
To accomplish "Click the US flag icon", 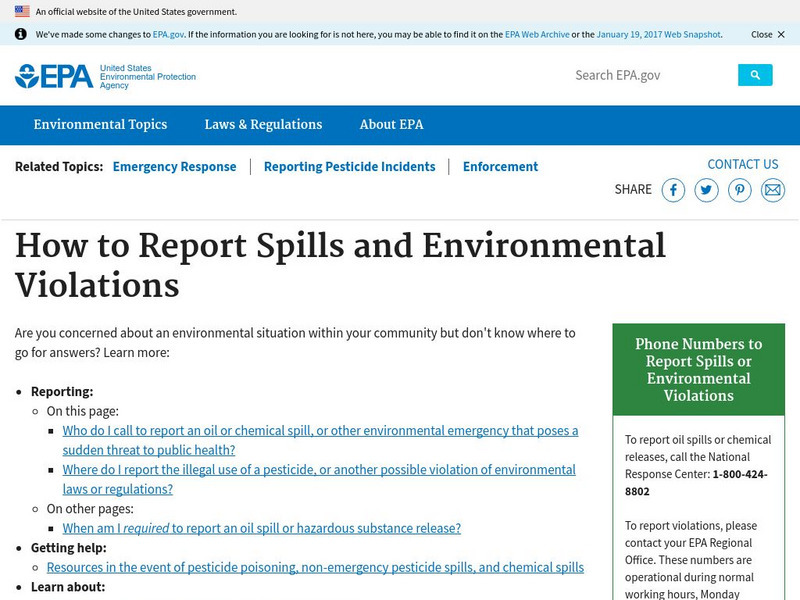I will pyautogui.click(x=22, y=11).
